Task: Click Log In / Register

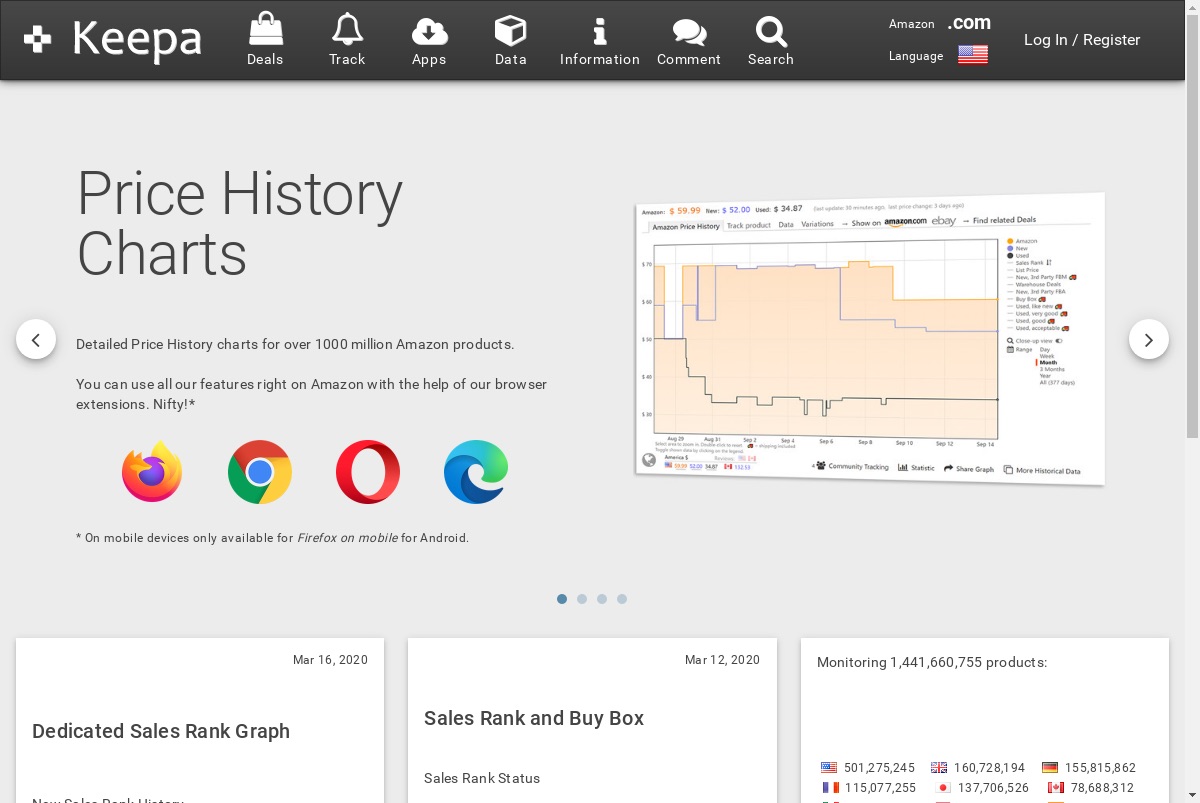Action: pyautogui.click(x=1082, y=40)
